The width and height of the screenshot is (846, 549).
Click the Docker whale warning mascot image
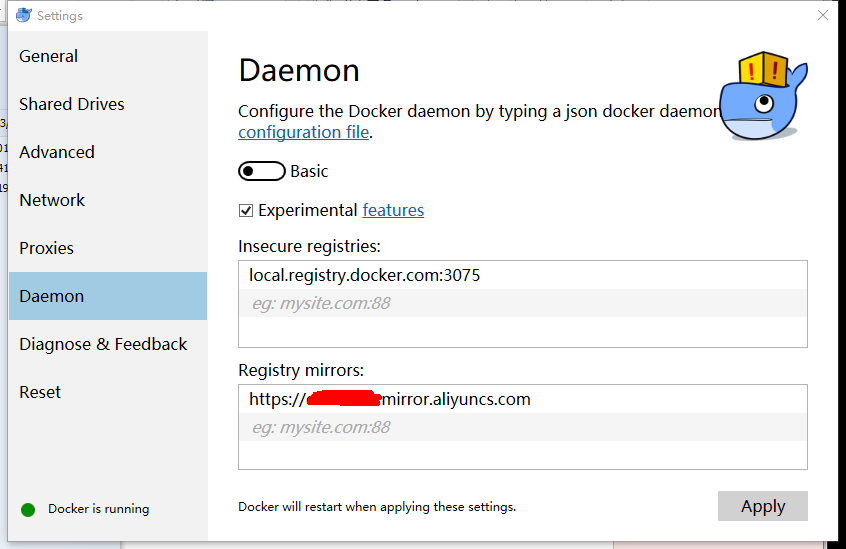(763, 96)
